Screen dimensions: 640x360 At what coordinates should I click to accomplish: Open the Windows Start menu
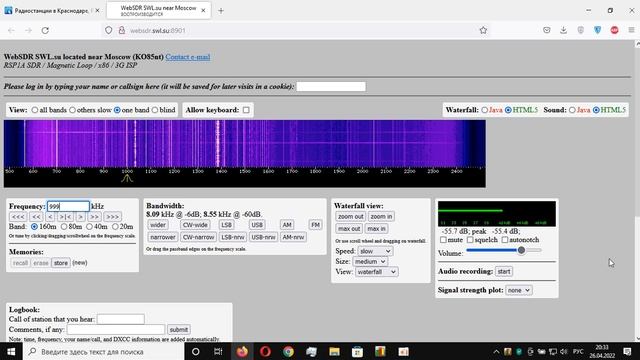click(11, 351)
